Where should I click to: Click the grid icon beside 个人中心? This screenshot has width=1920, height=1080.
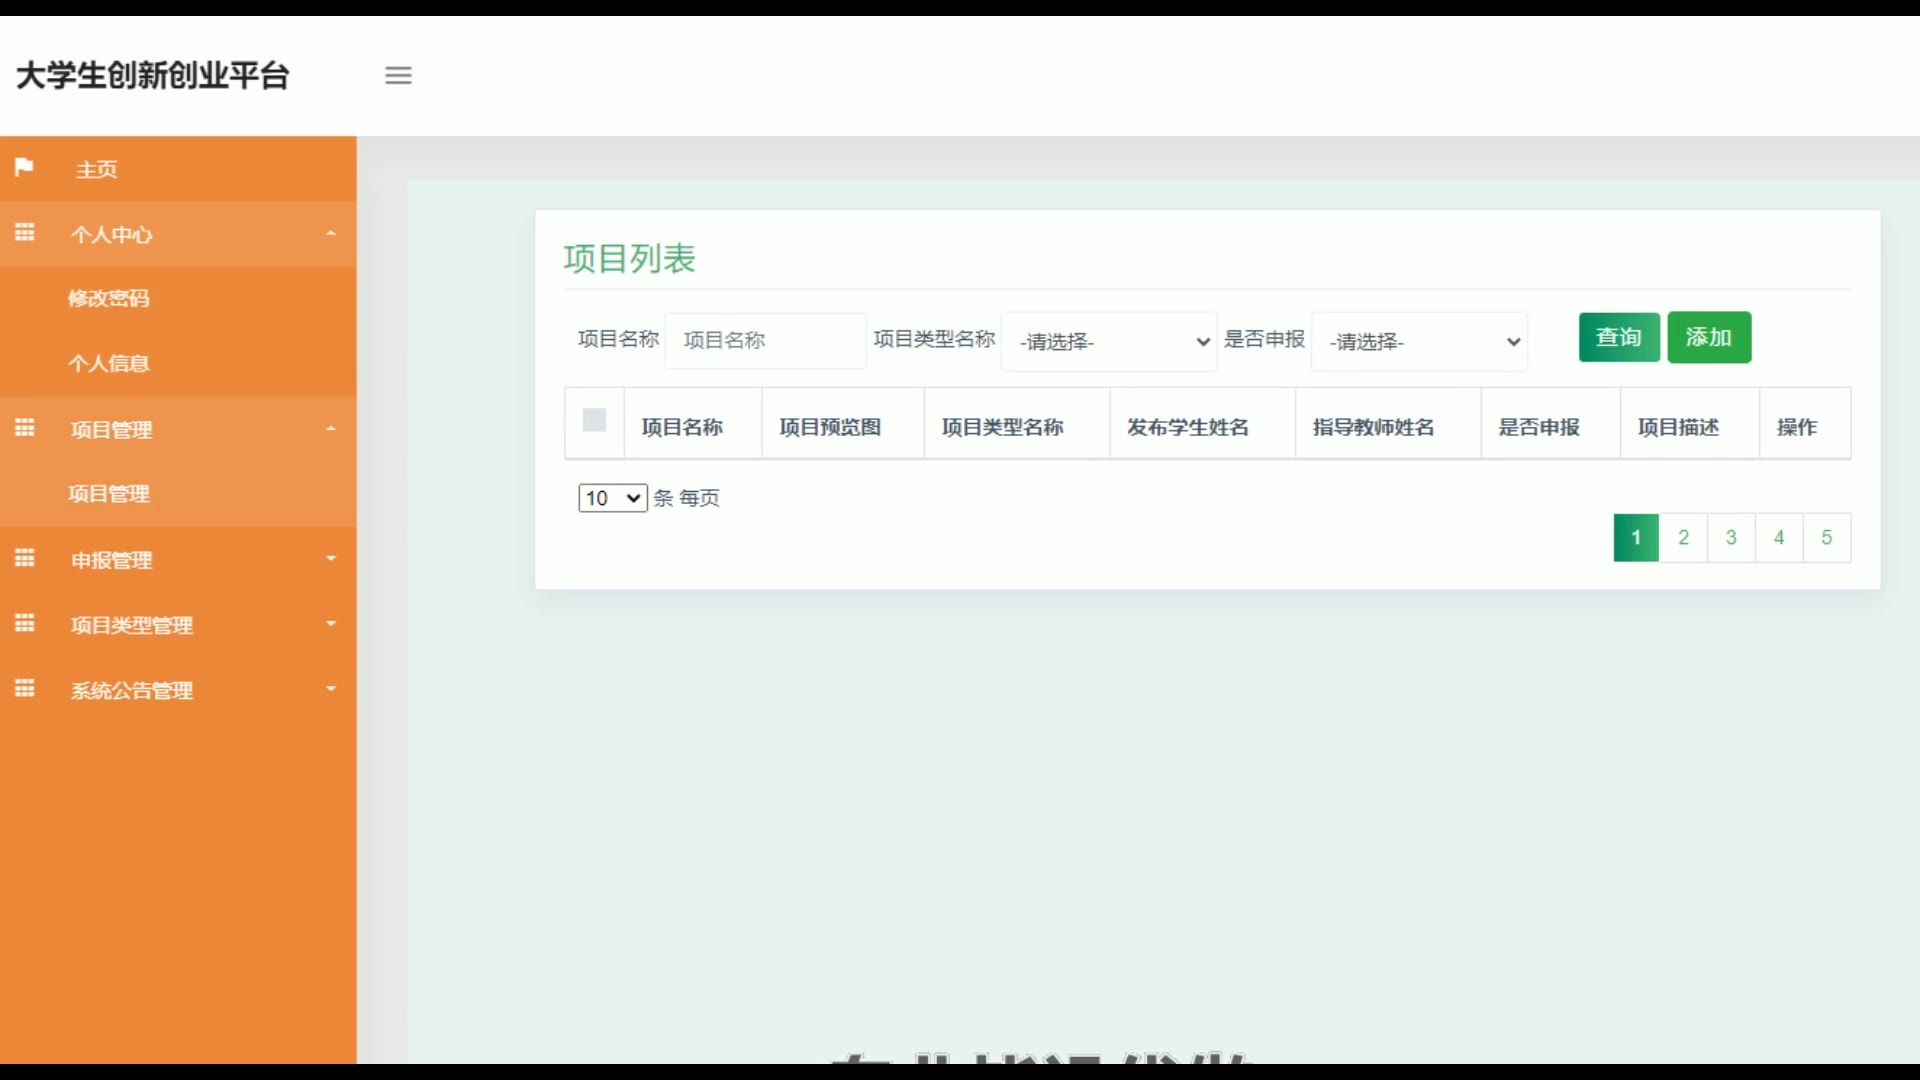click(x=25, y=233)
